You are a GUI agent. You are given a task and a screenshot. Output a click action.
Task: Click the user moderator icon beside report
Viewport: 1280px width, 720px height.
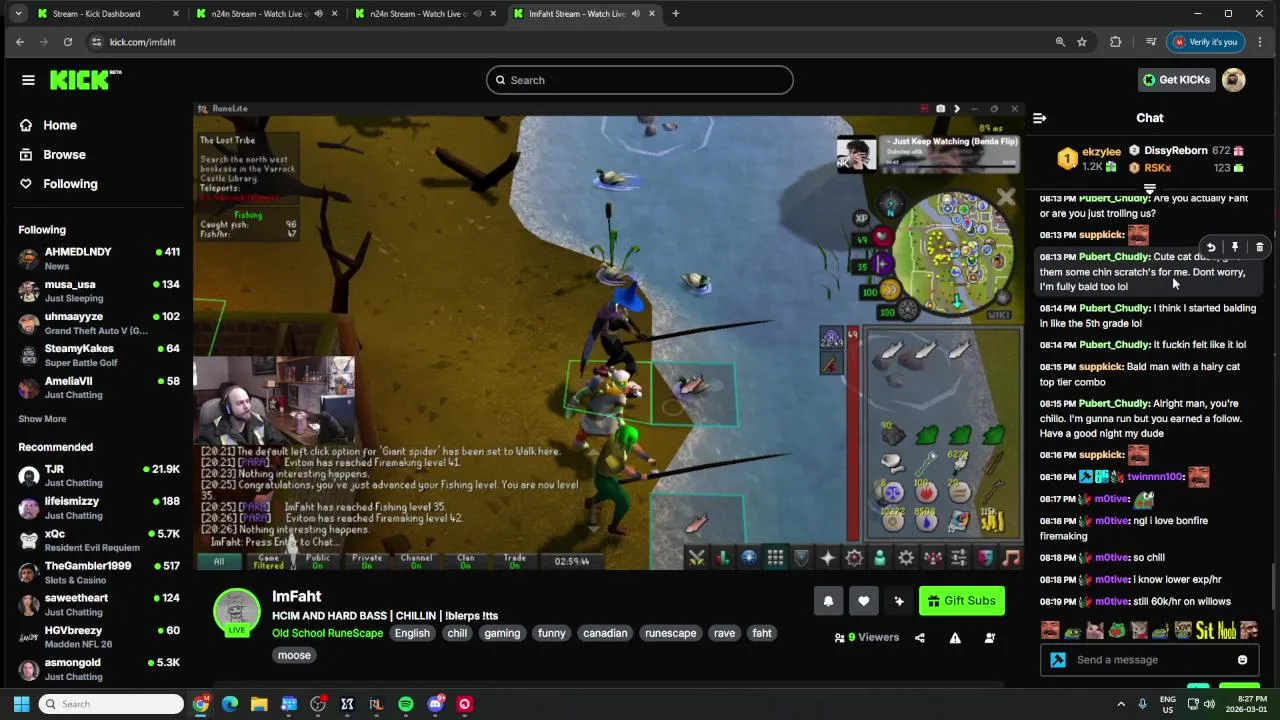coord(990,638)
